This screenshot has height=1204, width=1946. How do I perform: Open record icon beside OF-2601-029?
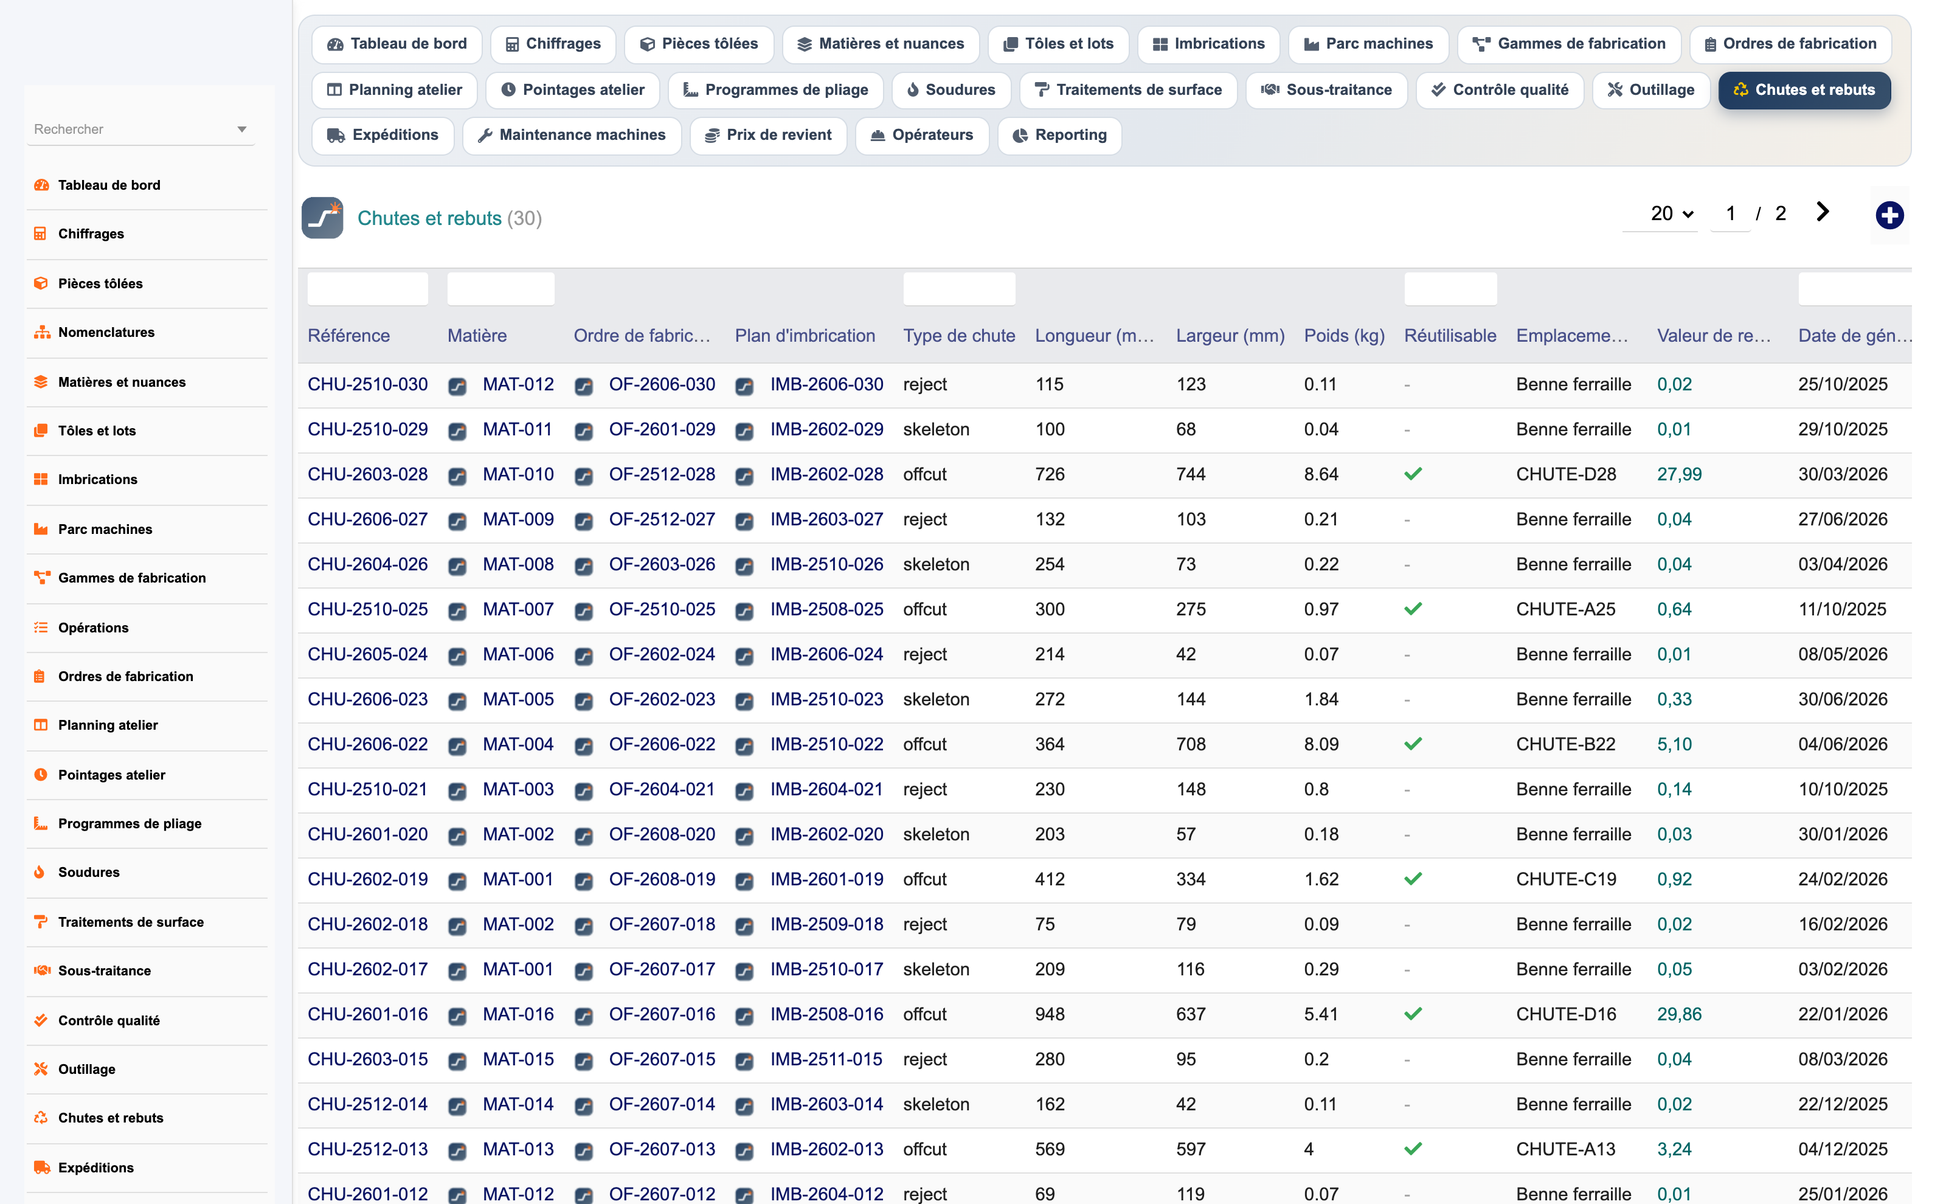pyautogui.click(x=584, y=431)
